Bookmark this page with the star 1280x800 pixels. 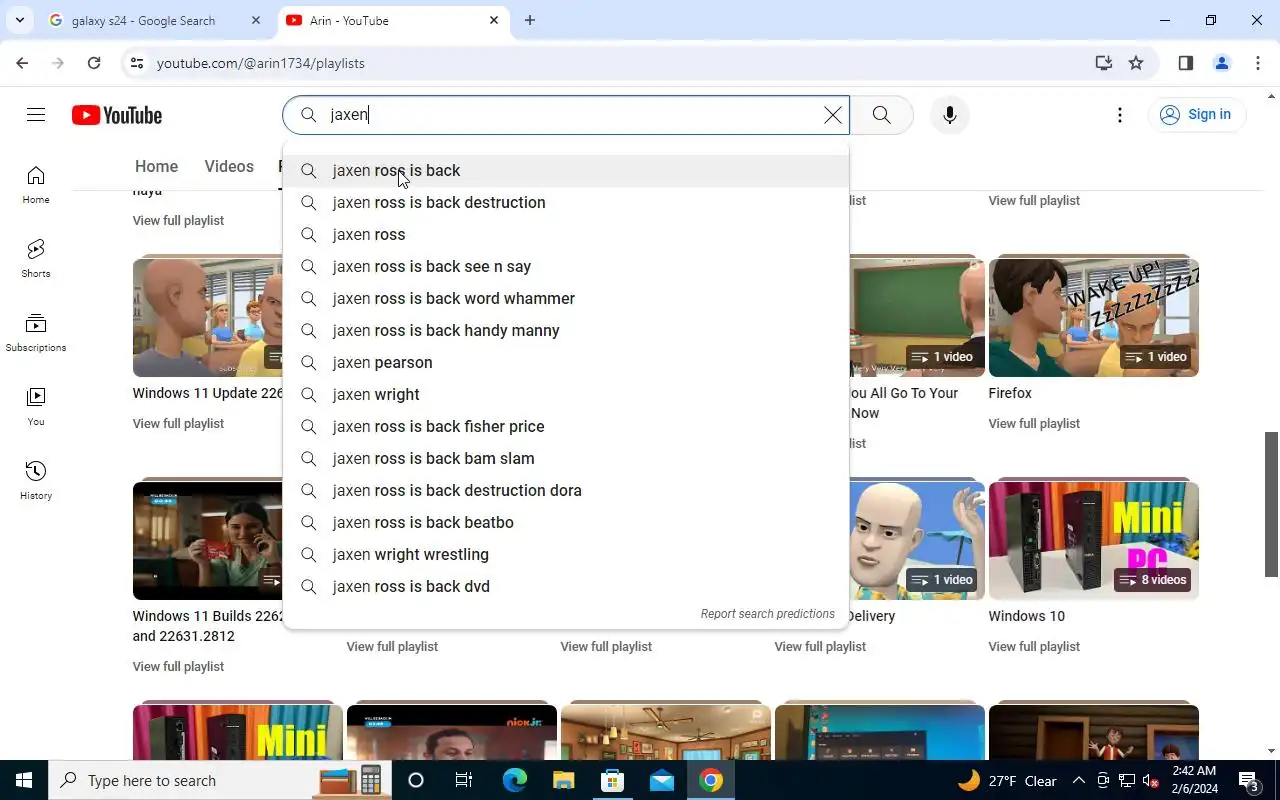coord(1136,63)
